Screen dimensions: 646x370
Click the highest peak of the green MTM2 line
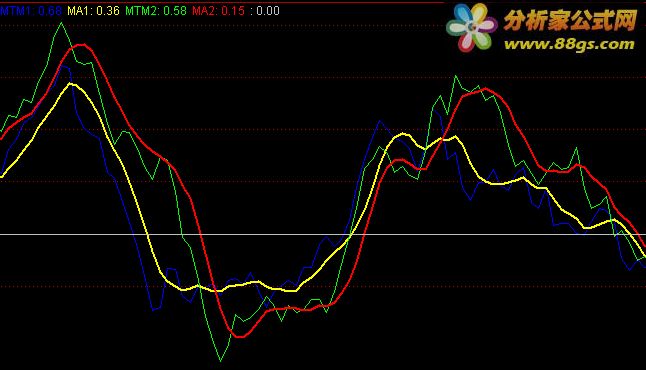[x=61, y=23]
